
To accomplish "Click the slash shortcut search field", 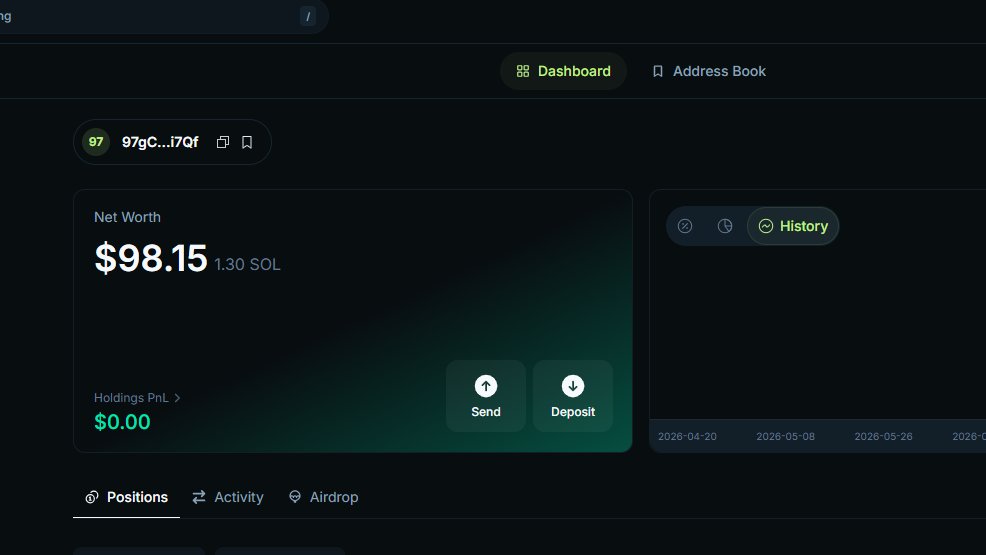I will [x=163, y=16].
